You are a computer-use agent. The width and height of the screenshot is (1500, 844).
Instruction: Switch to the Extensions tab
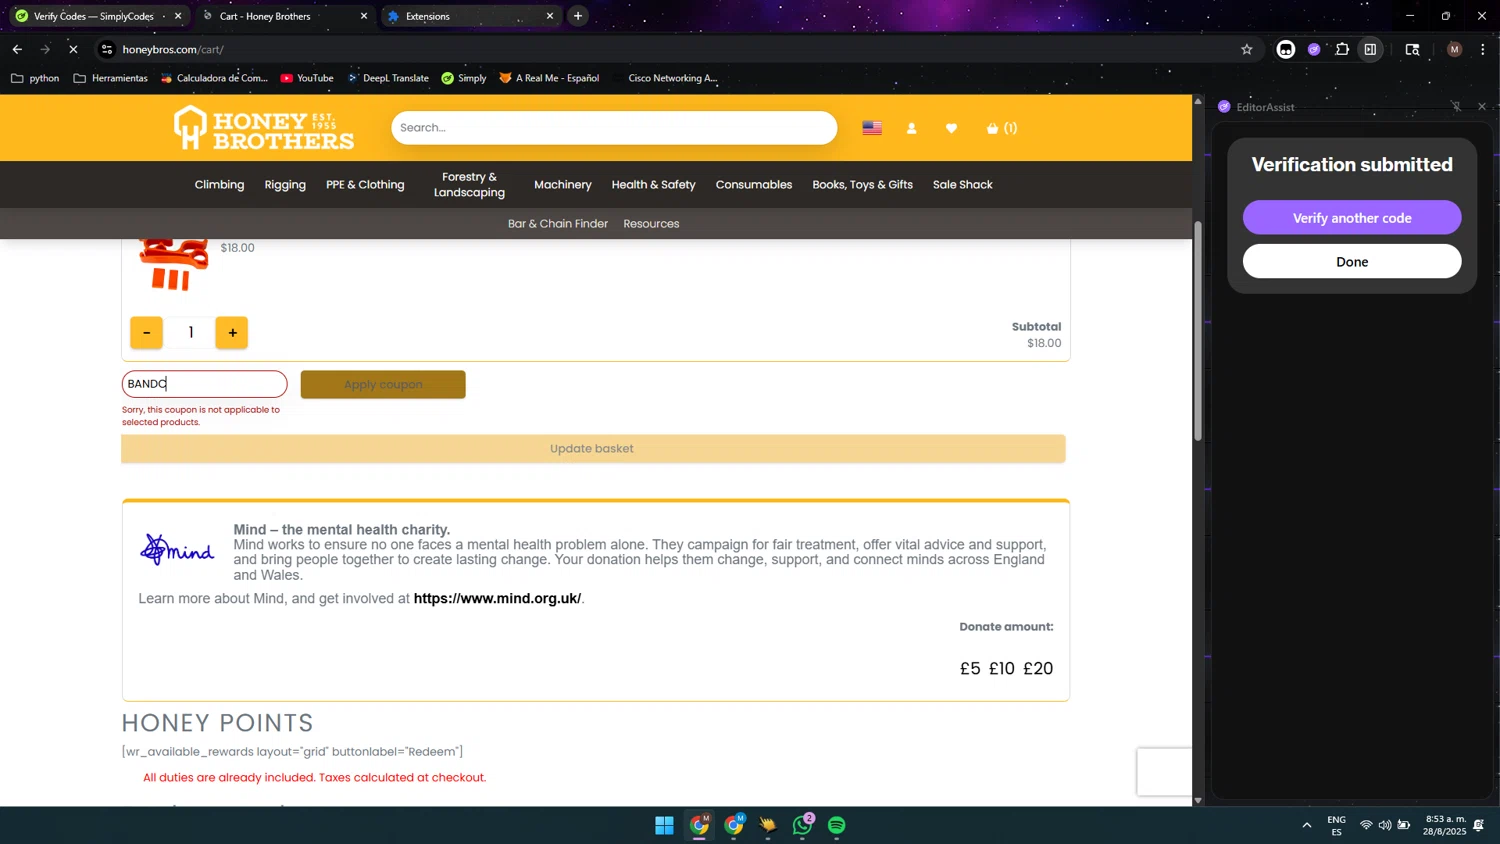pyautogui.click(x=470, y=16)
